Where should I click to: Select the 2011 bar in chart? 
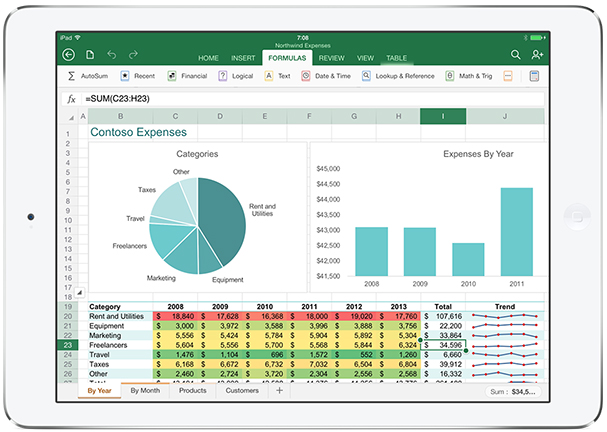tap(516, 232)
